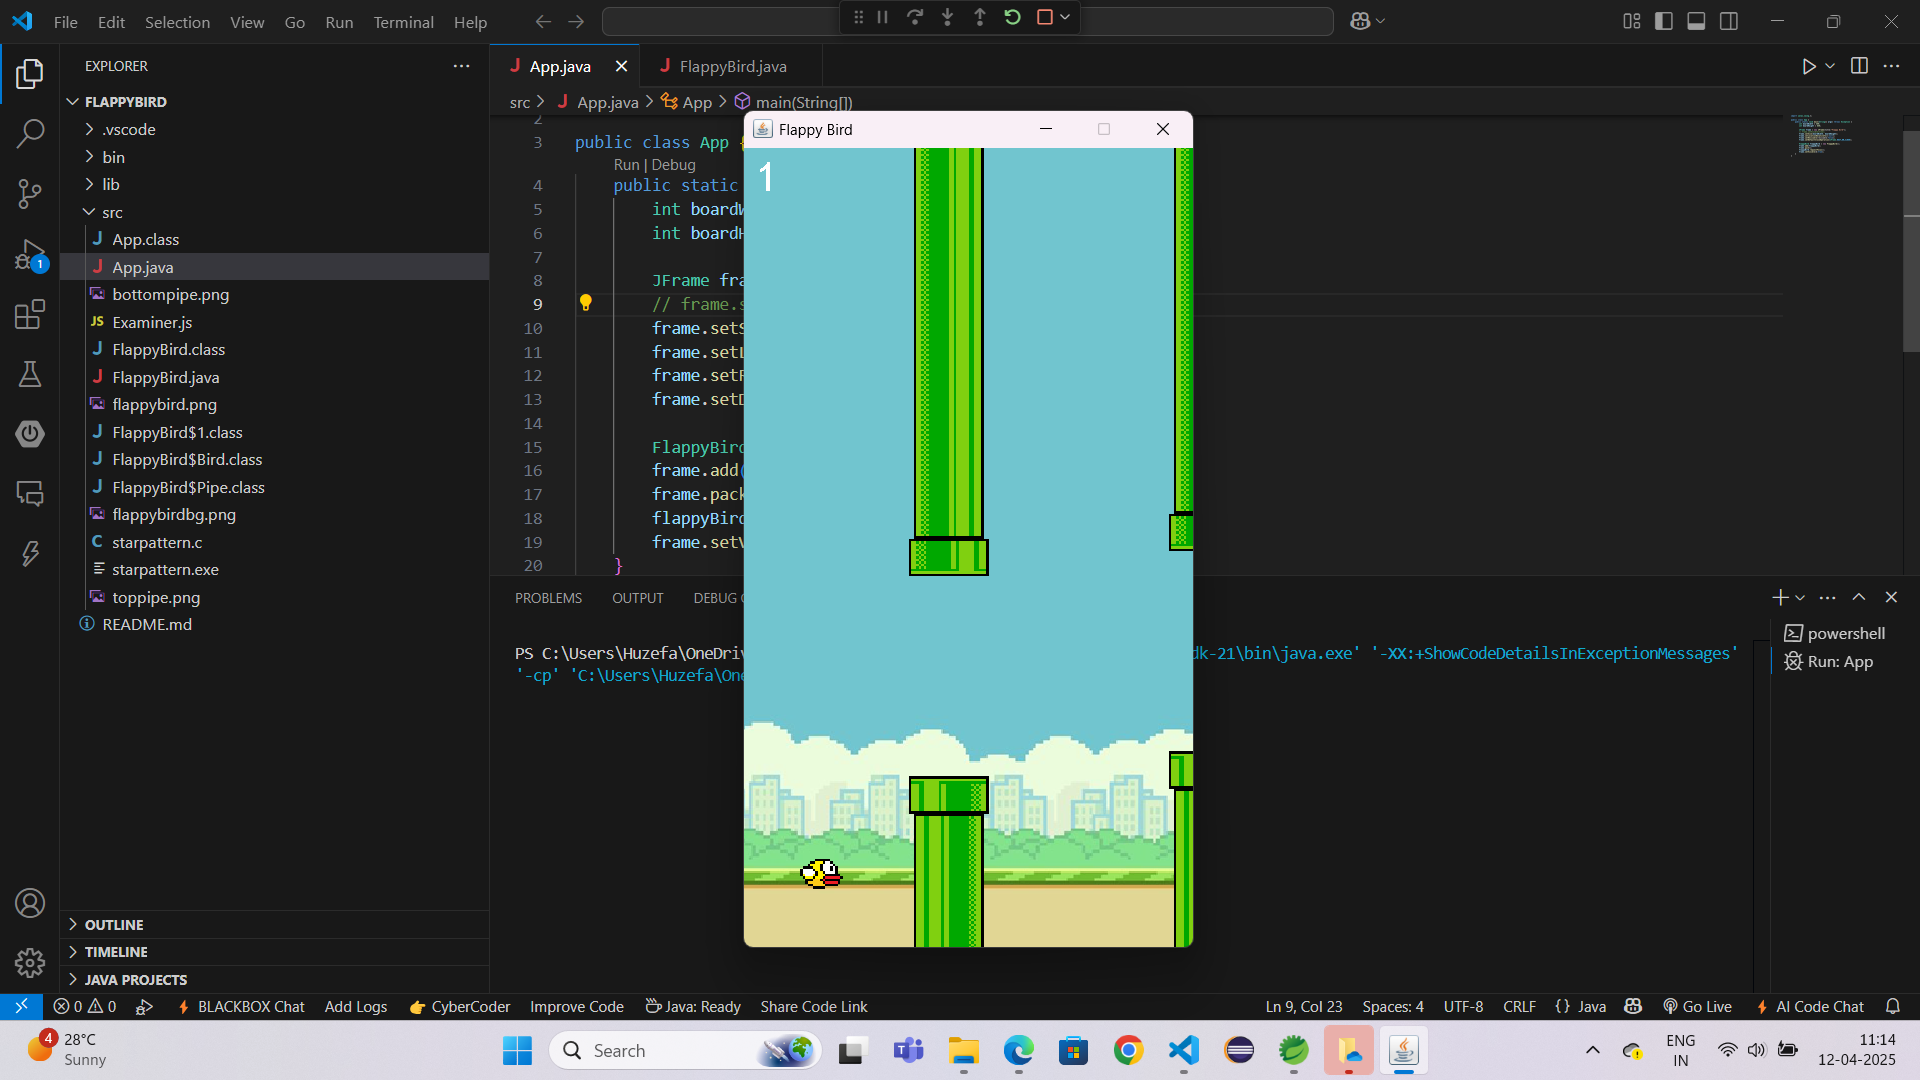This screenshot has height=1080, width=1920.
Task: Open the Testing flask view
Action: pyautogui.click(x=30, y=374)
